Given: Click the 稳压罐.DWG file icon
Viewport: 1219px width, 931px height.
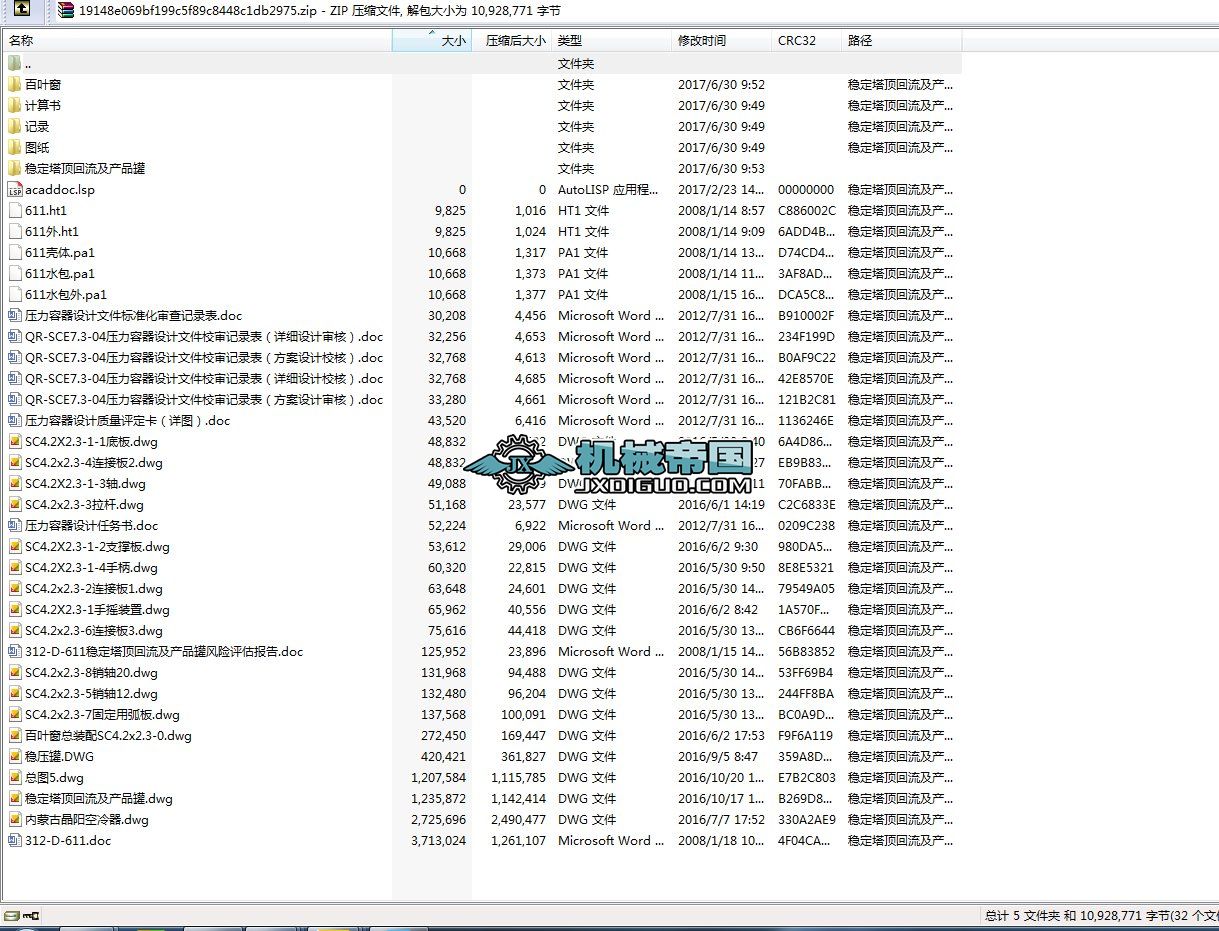Looking at the screenshot, I should coord(14,756).
